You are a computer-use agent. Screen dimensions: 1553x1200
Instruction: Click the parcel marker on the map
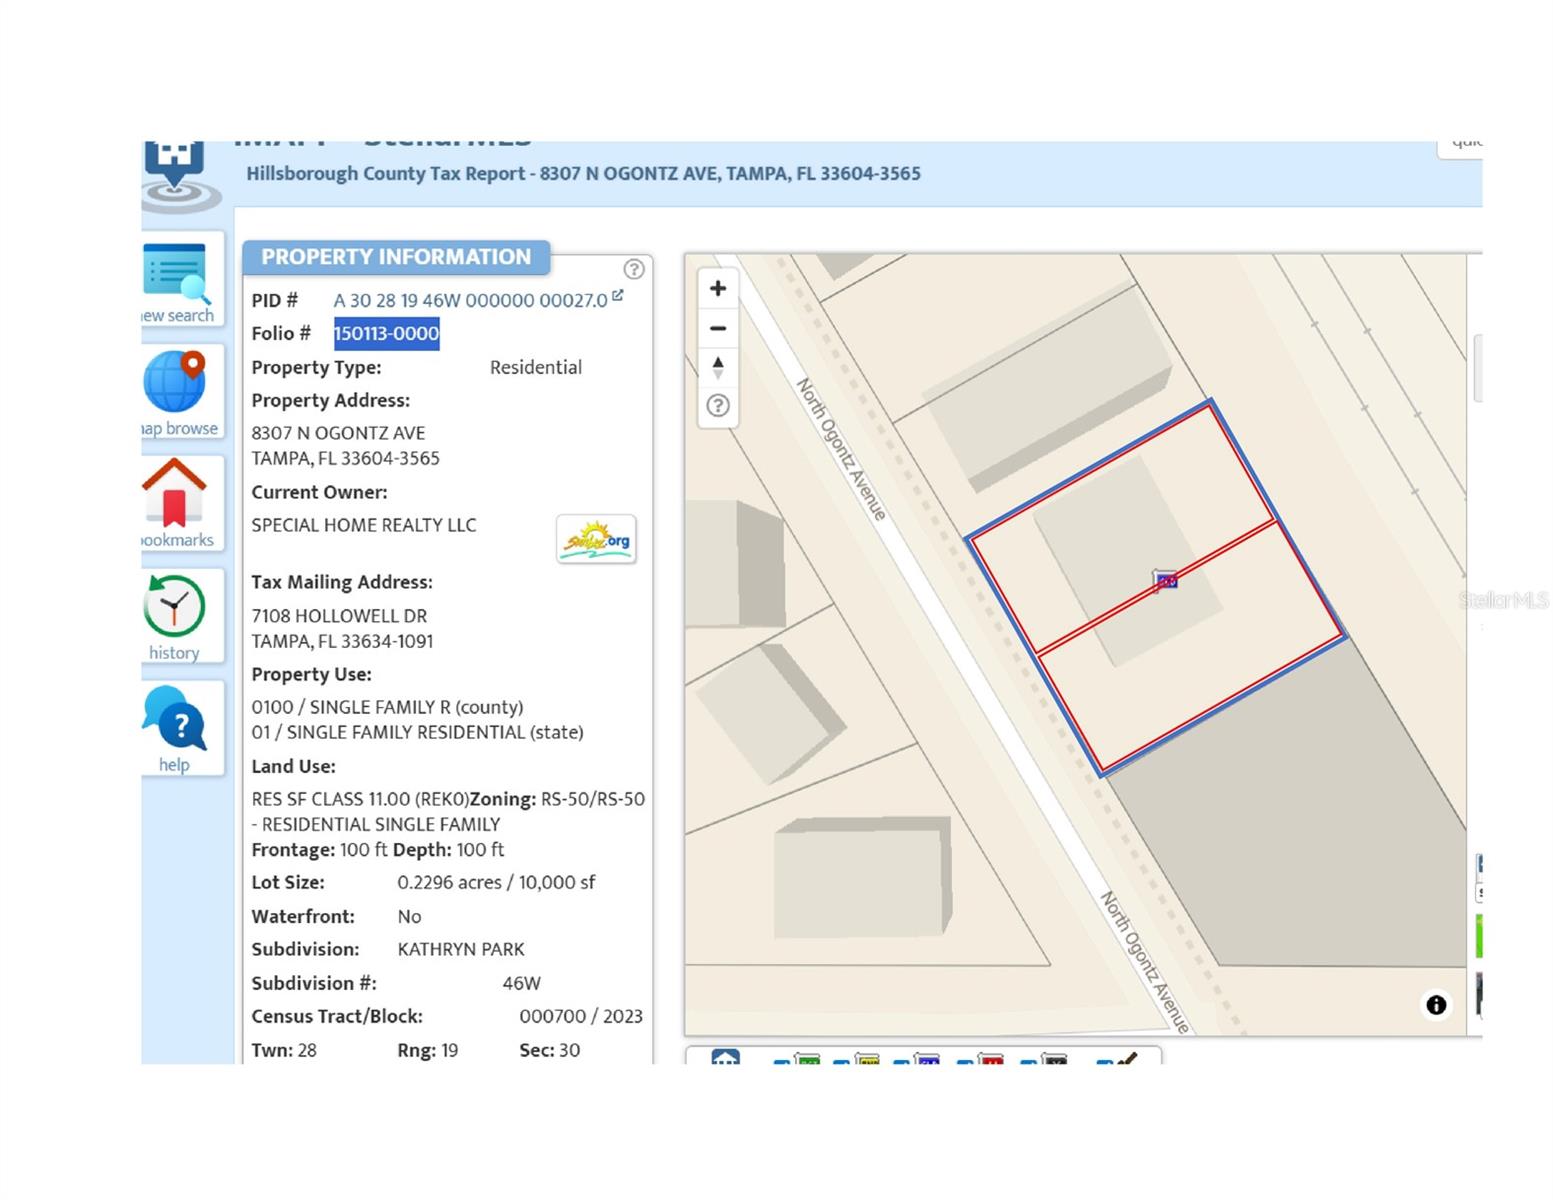click(x=1165, y=580)
